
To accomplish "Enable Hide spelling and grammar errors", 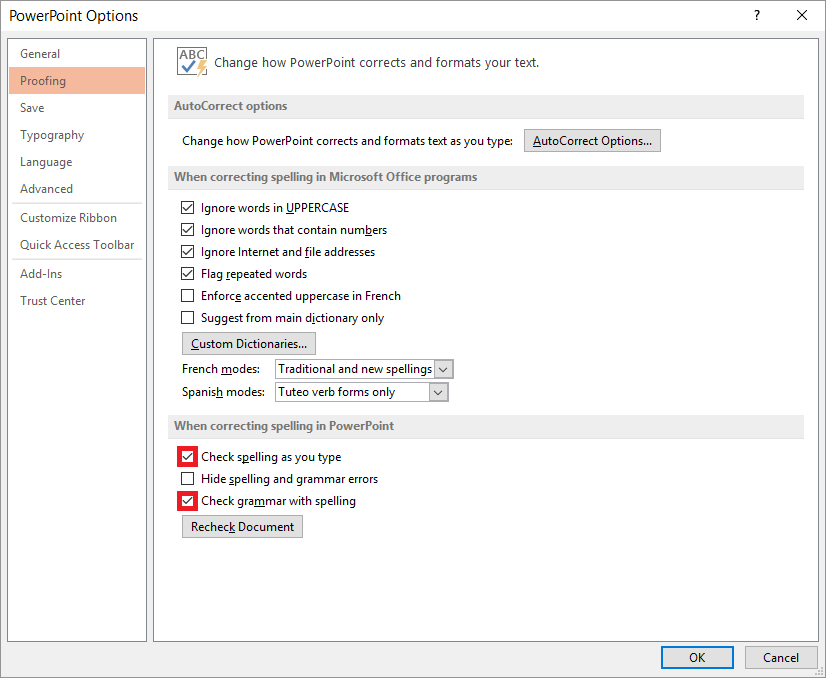I will [188, 479].
